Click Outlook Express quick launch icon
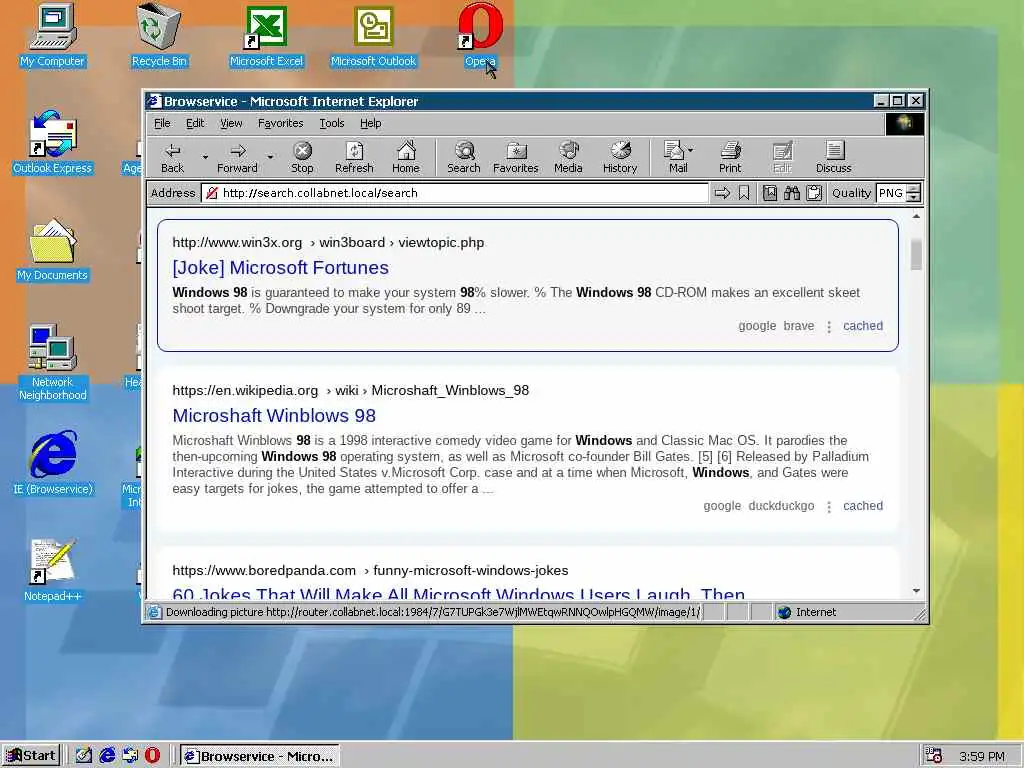 [130, 756]
